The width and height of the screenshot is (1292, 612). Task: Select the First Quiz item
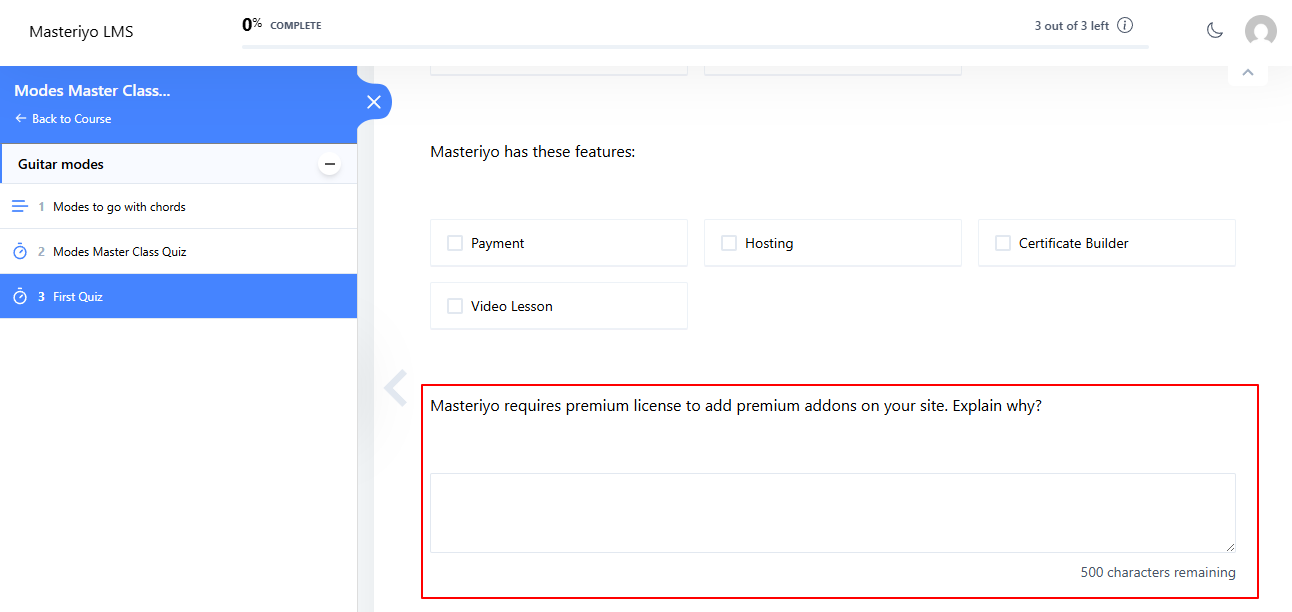(x=178, y=296)
